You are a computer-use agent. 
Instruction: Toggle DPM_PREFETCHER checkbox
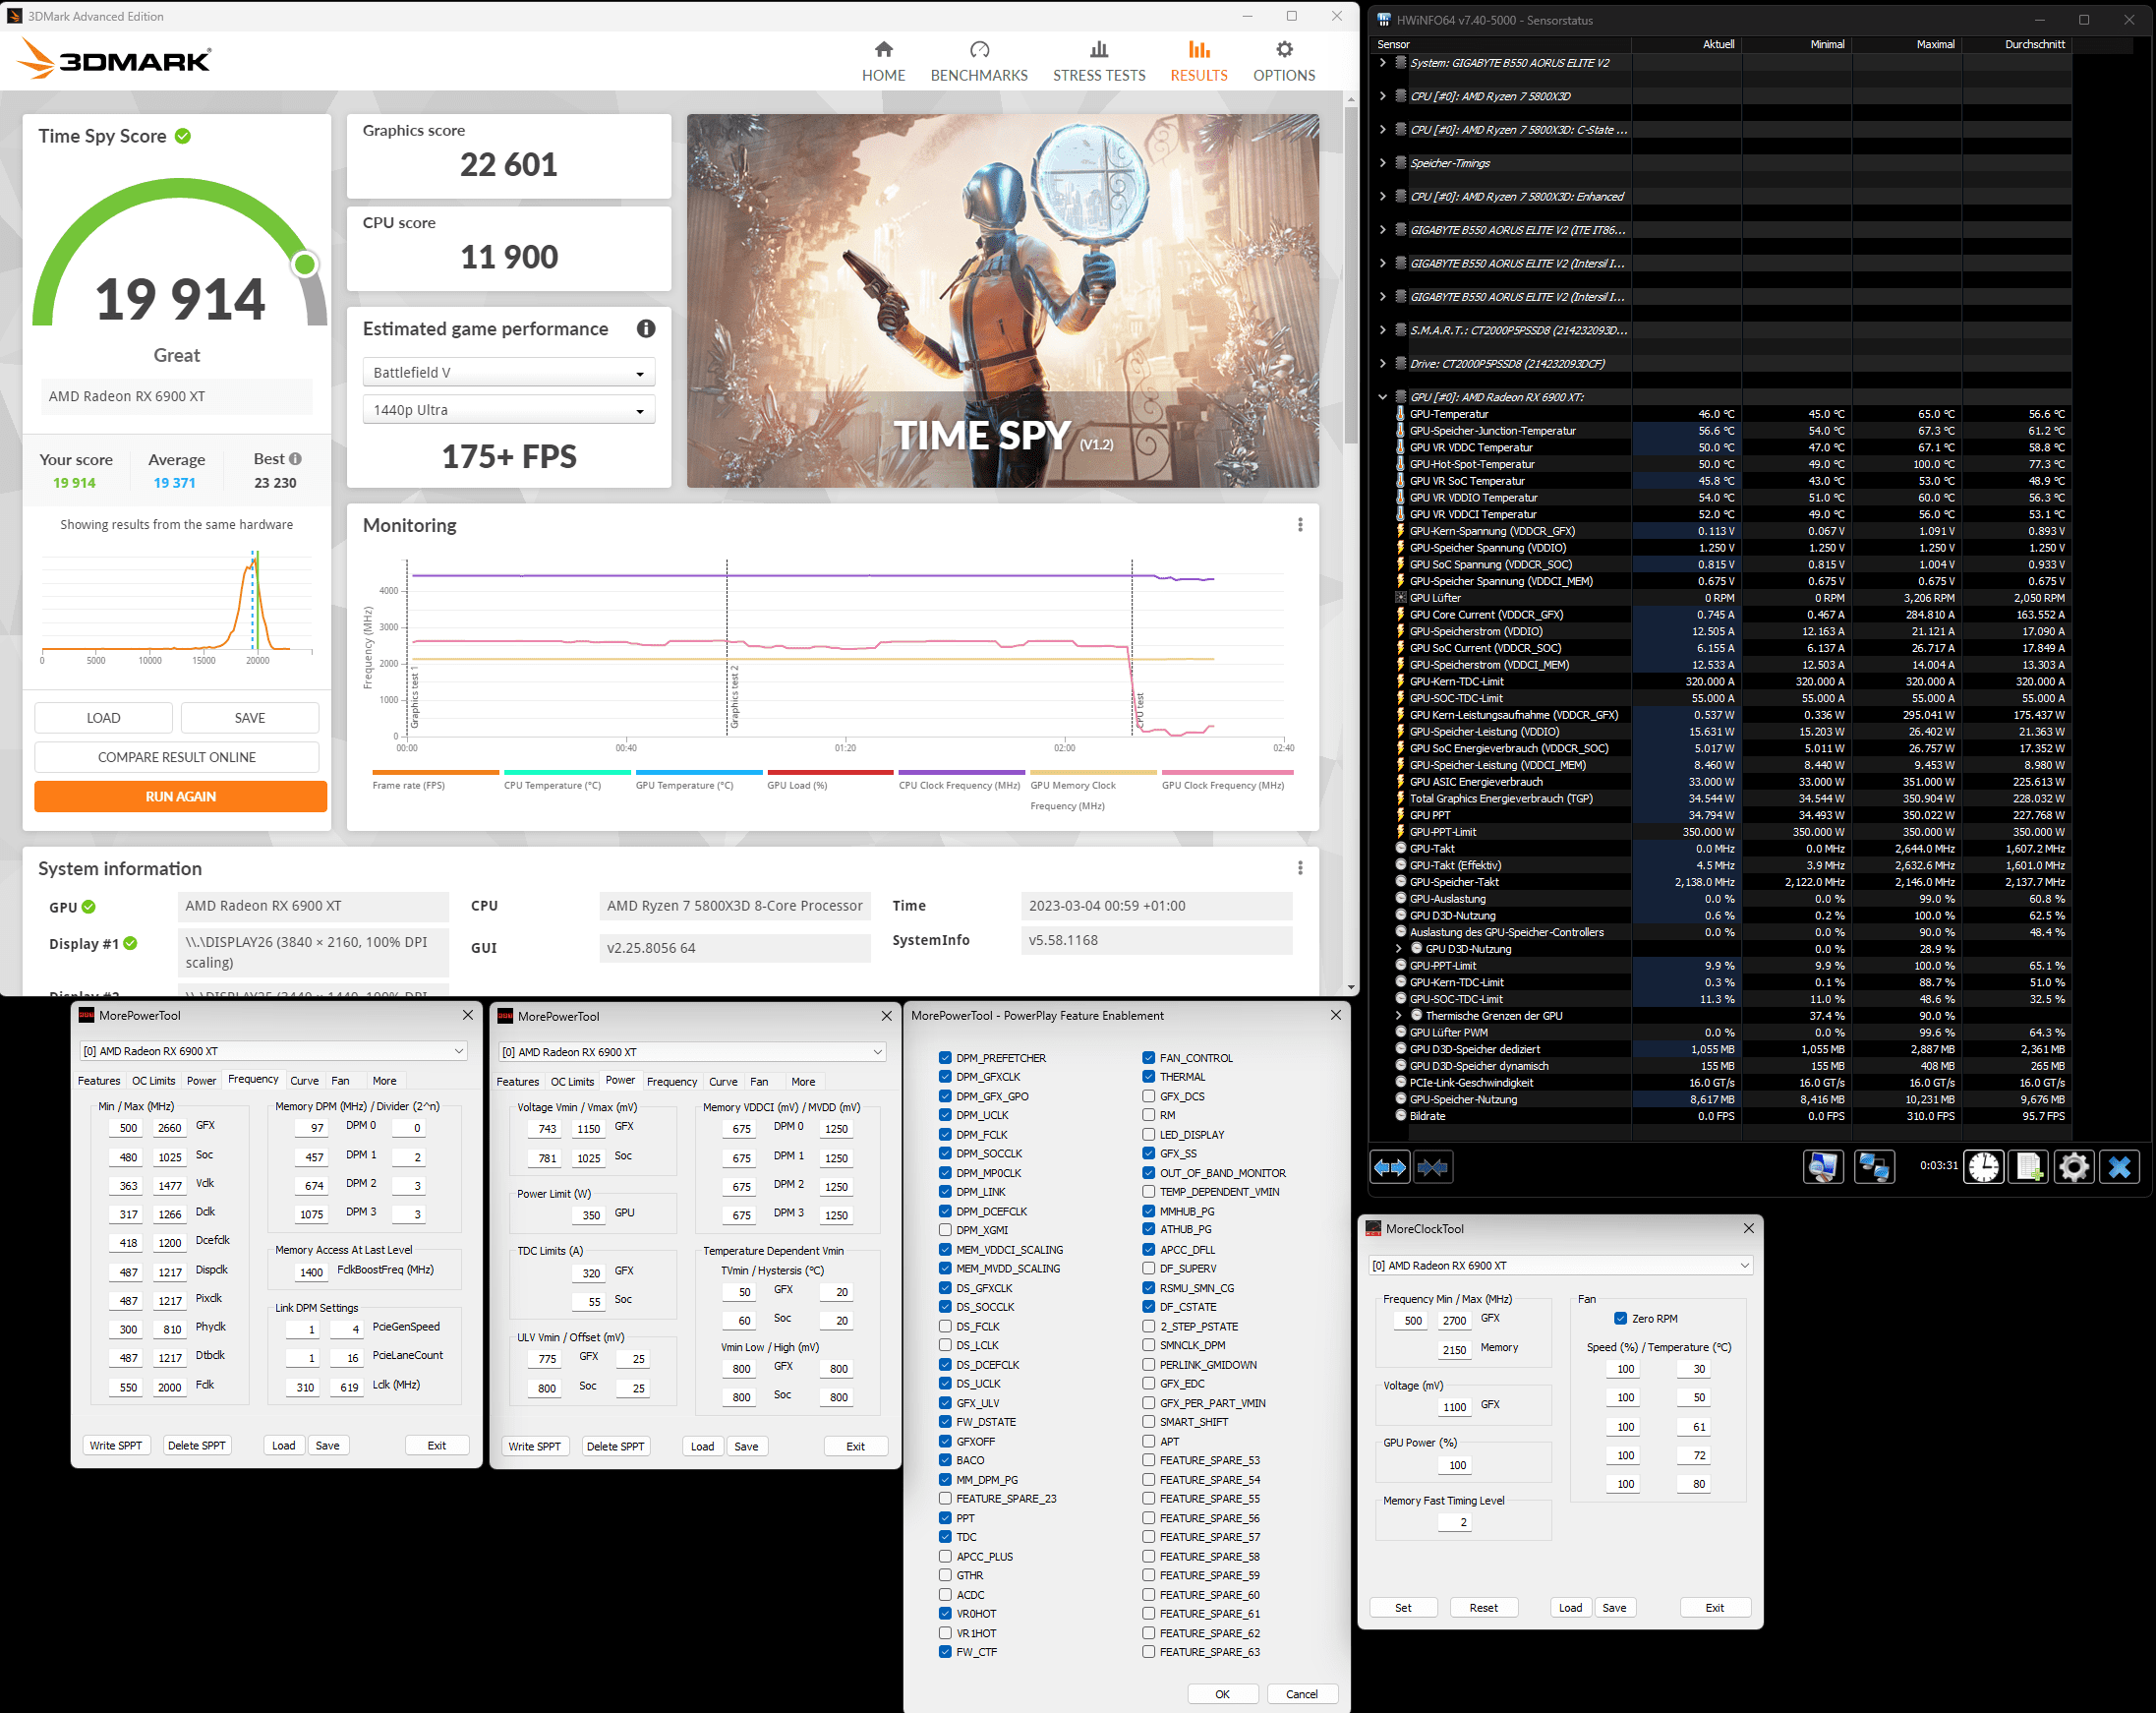coord(945,1058)
